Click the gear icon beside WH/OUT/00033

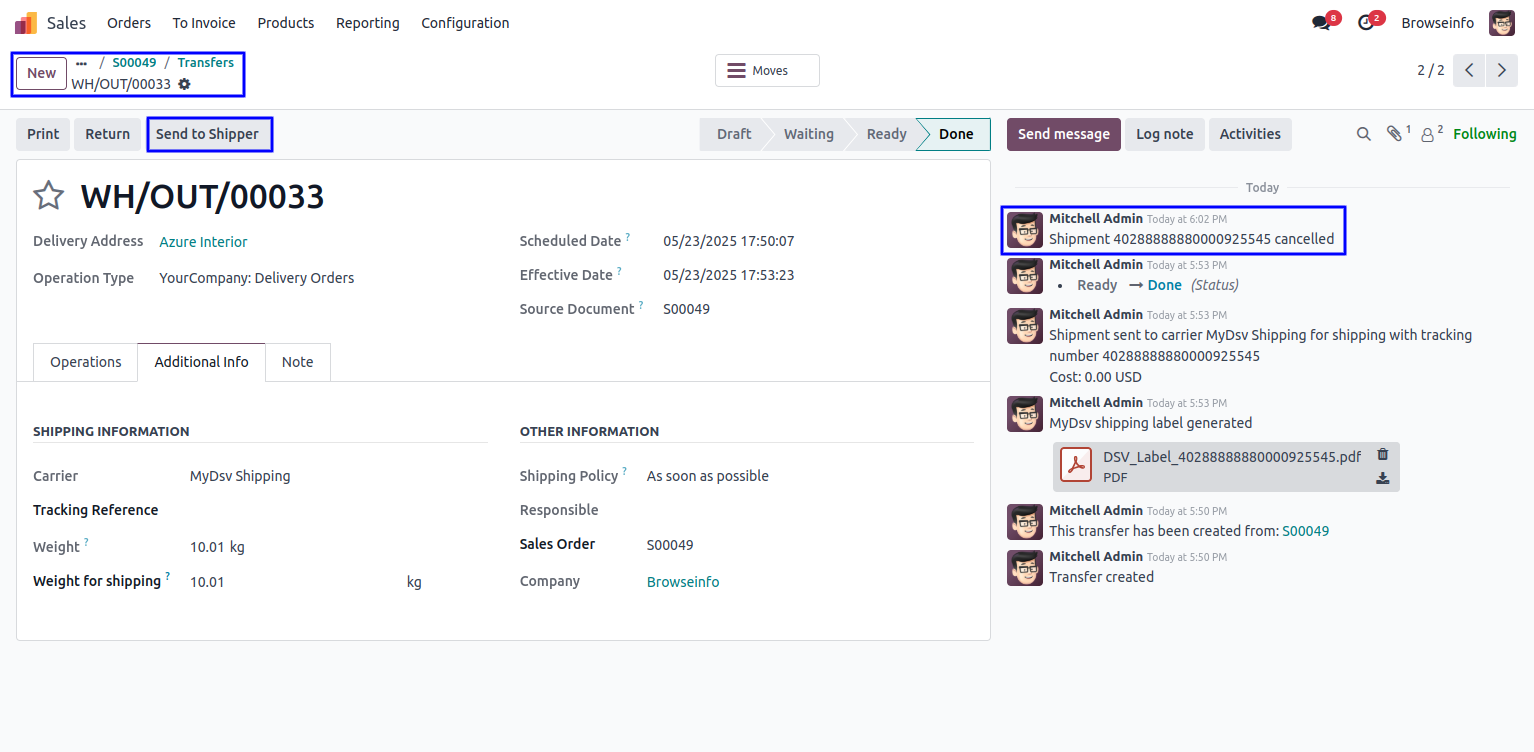184,84
